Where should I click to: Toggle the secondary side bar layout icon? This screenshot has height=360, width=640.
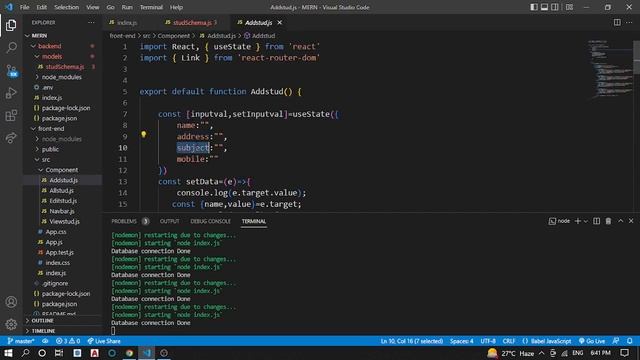(555, 7)
